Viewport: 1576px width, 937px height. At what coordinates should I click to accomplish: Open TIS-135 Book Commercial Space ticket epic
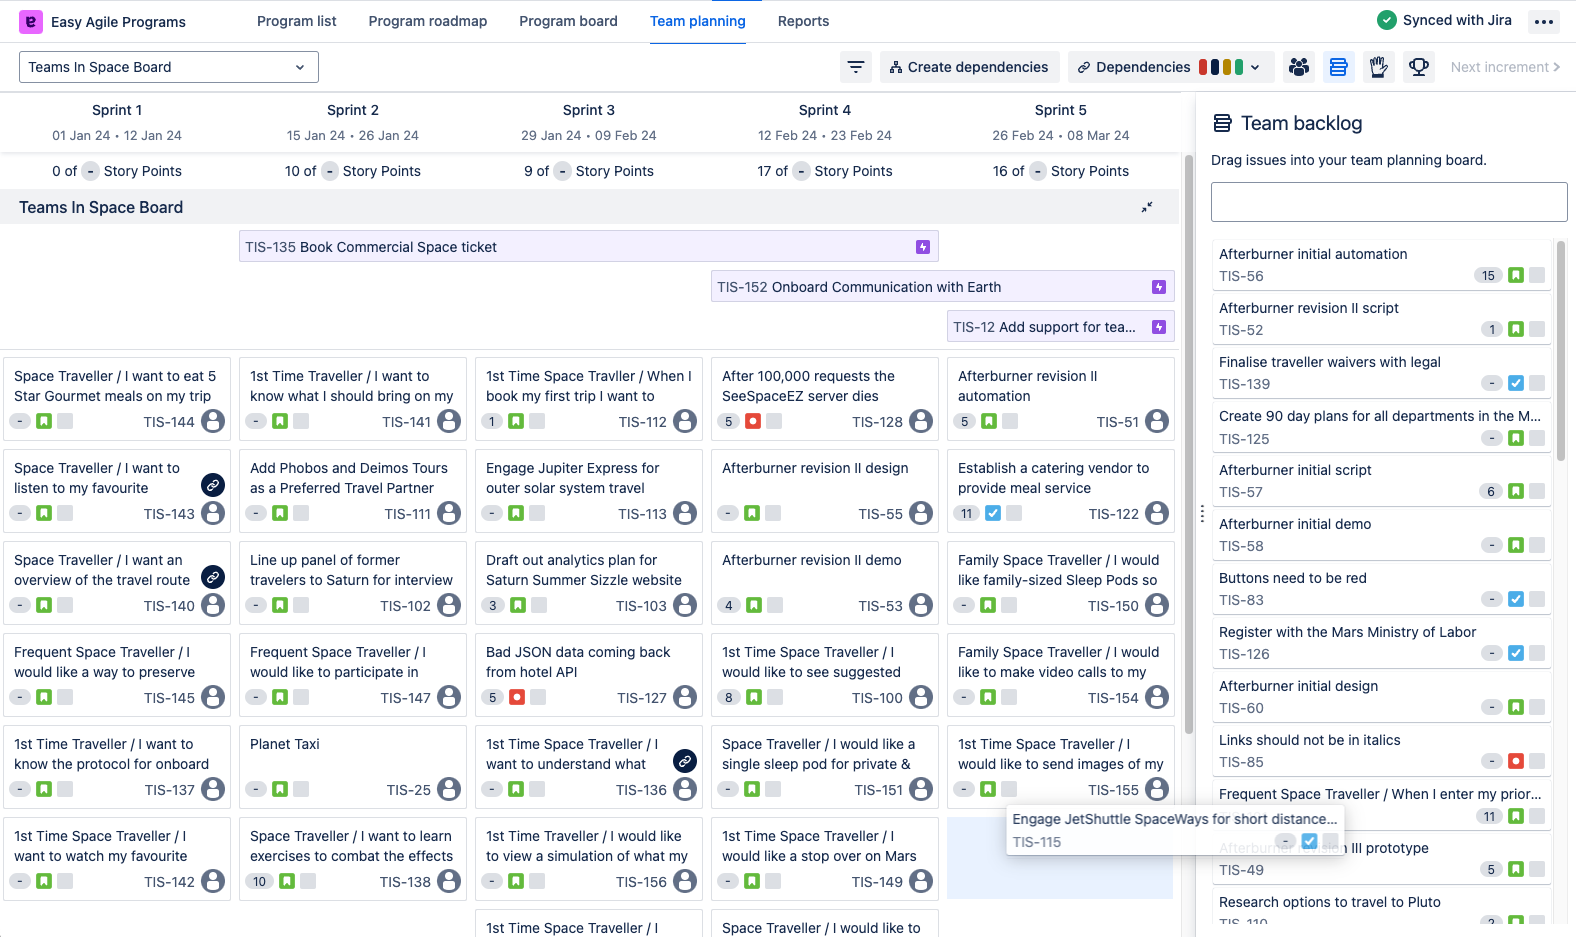[588, 247]
